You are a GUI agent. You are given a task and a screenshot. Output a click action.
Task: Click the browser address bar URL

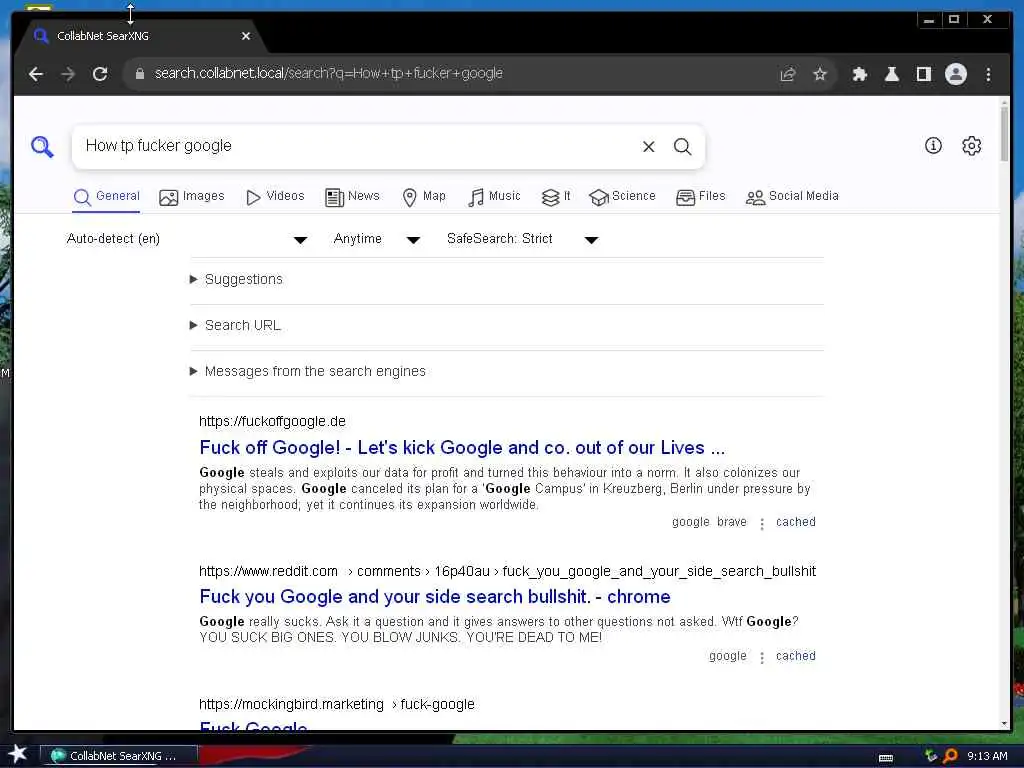coord(328,74)
